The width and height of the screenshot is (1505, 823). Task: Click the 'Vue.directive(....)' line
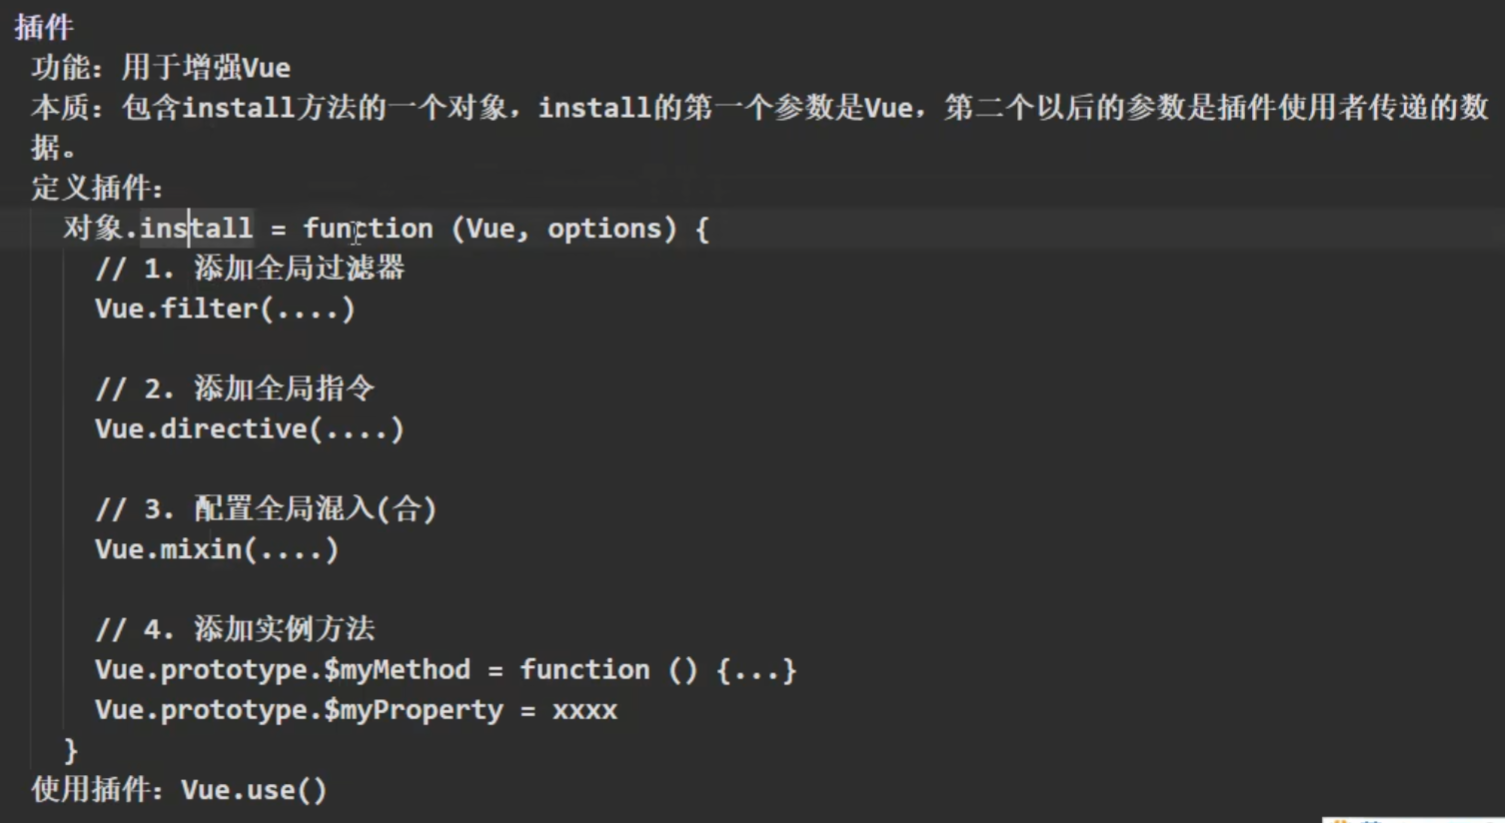(249, 429)
